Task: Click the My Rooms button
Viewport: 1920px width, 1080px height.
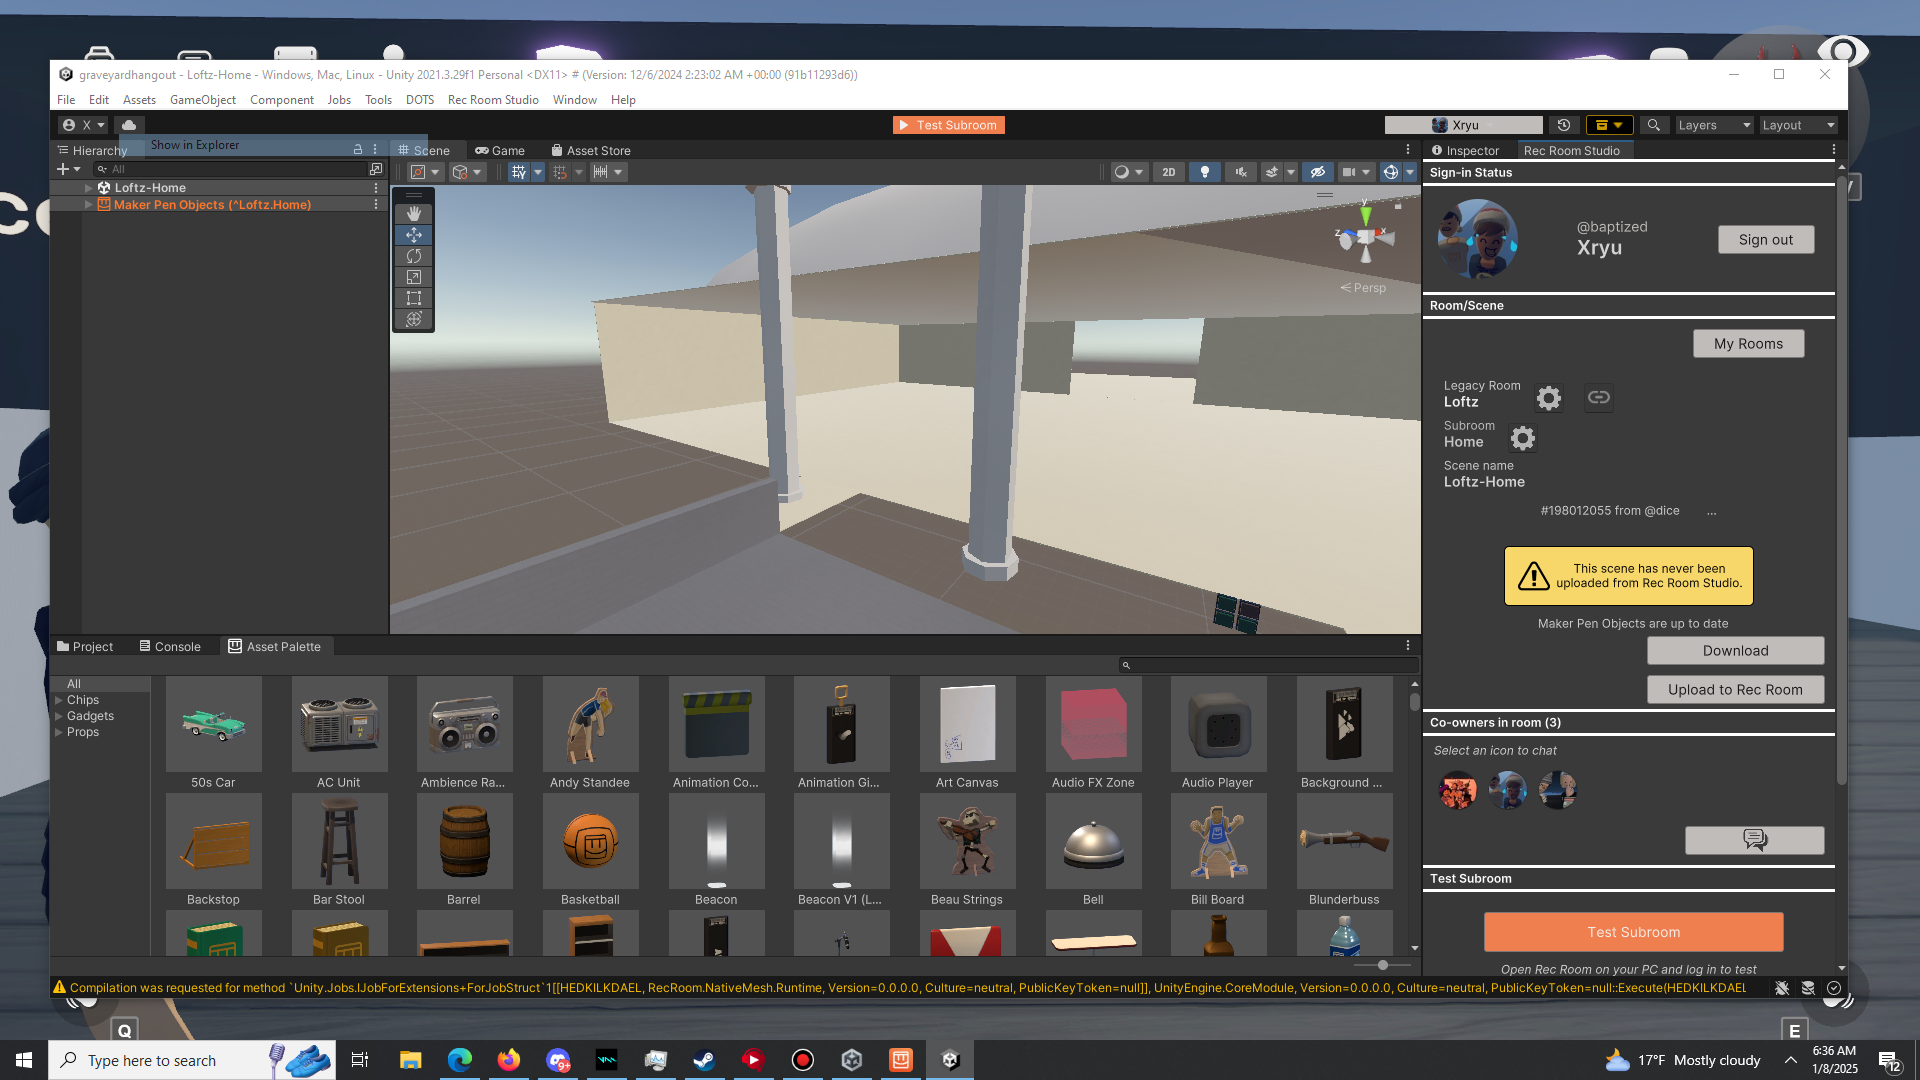Action: tap(1748, 344)
